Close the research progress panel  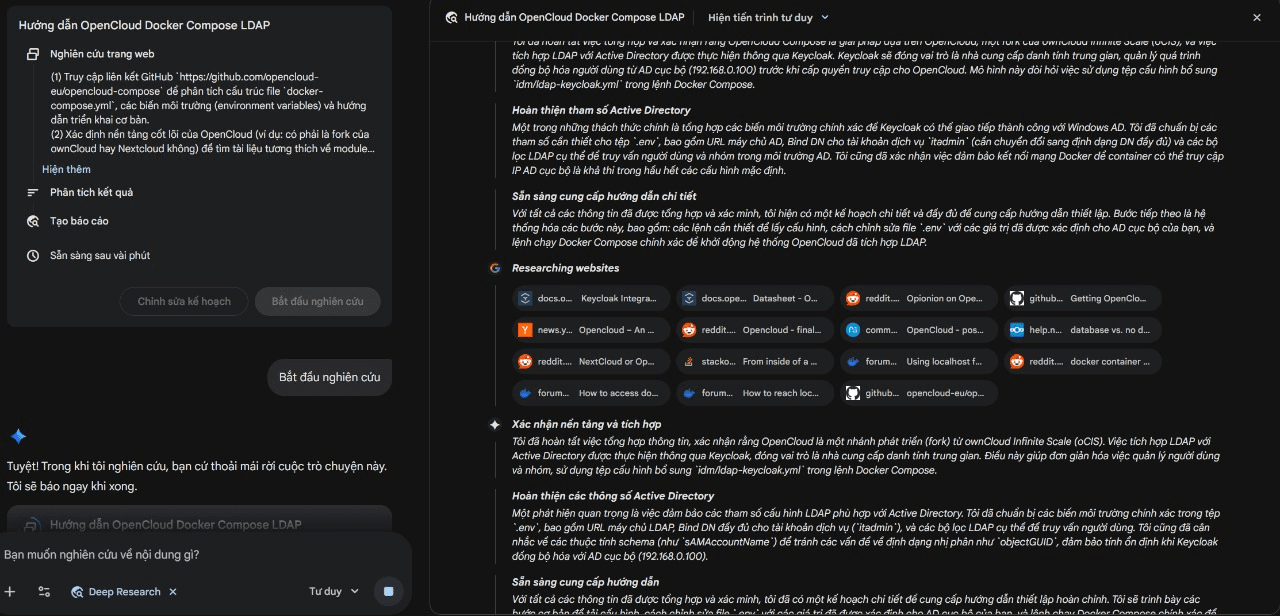click(1257, 17)
